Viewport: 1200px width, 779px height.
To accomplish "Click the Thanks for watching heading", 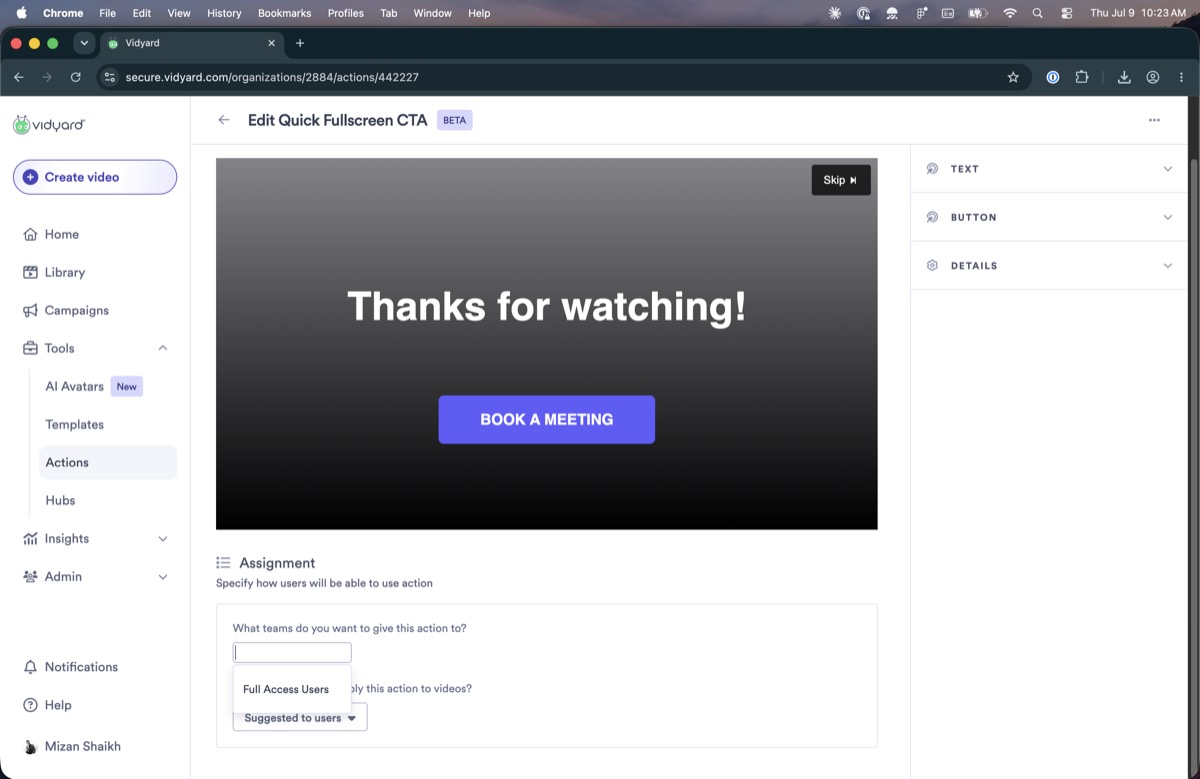I will 547,306.
